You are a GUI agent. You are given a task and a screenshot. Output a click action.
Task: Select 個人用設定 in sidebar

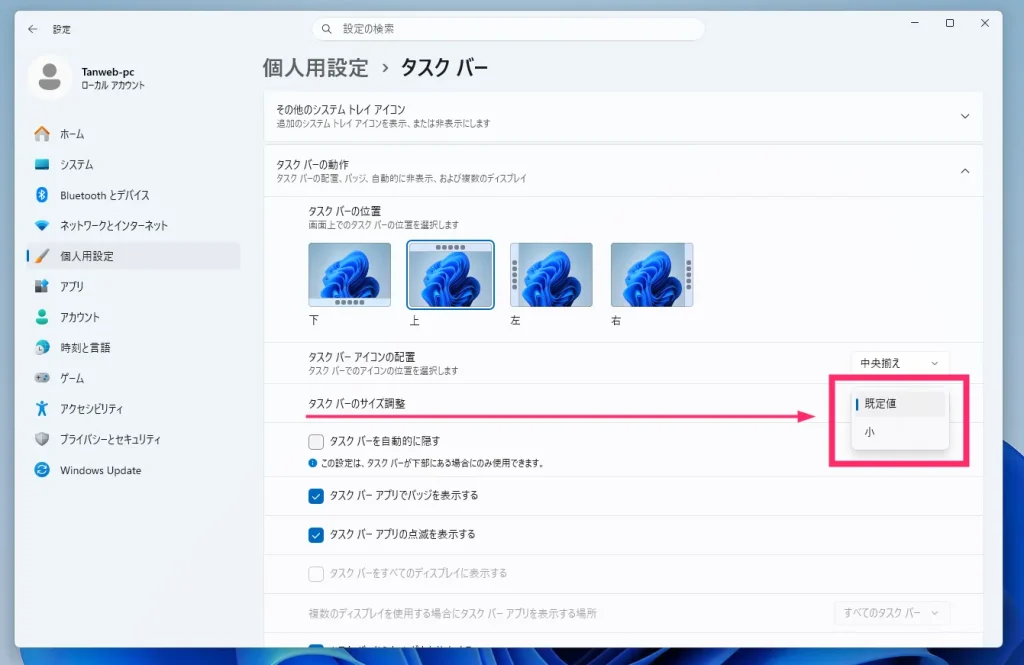(x=133, y=256)
